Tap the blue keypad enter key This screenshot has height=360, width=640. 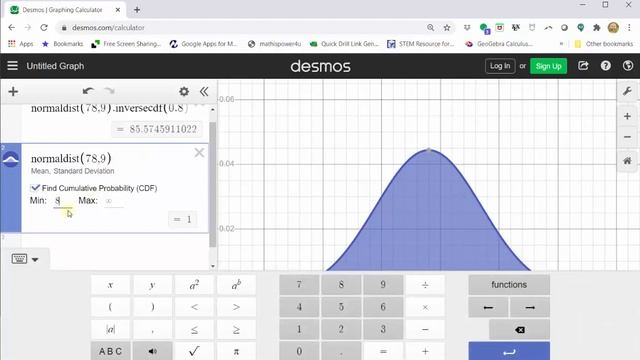509,351
